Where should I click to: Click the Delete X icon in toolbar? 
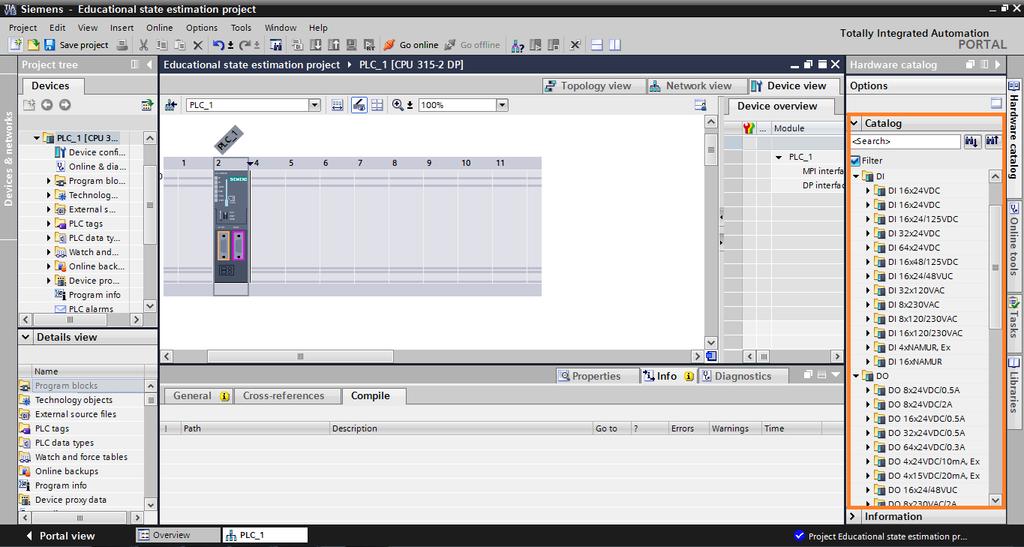198,45
